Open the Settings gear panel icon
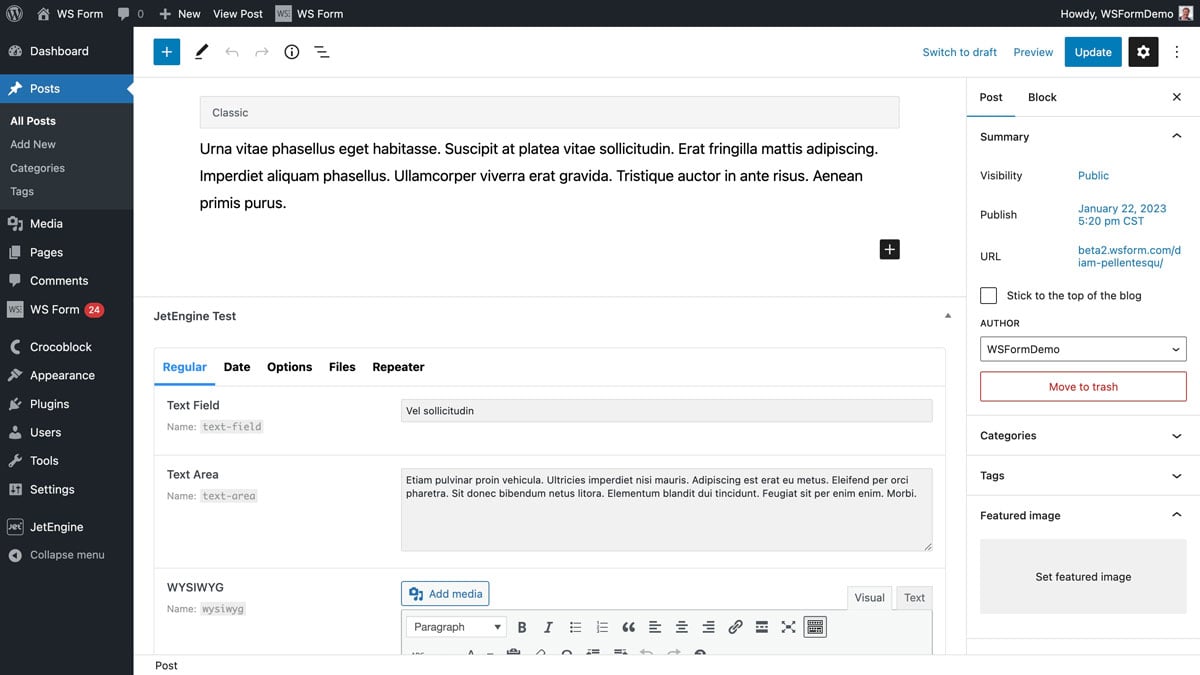Image resolution: width=1200 pixels, height=675 pixels. pos(1143,51)
